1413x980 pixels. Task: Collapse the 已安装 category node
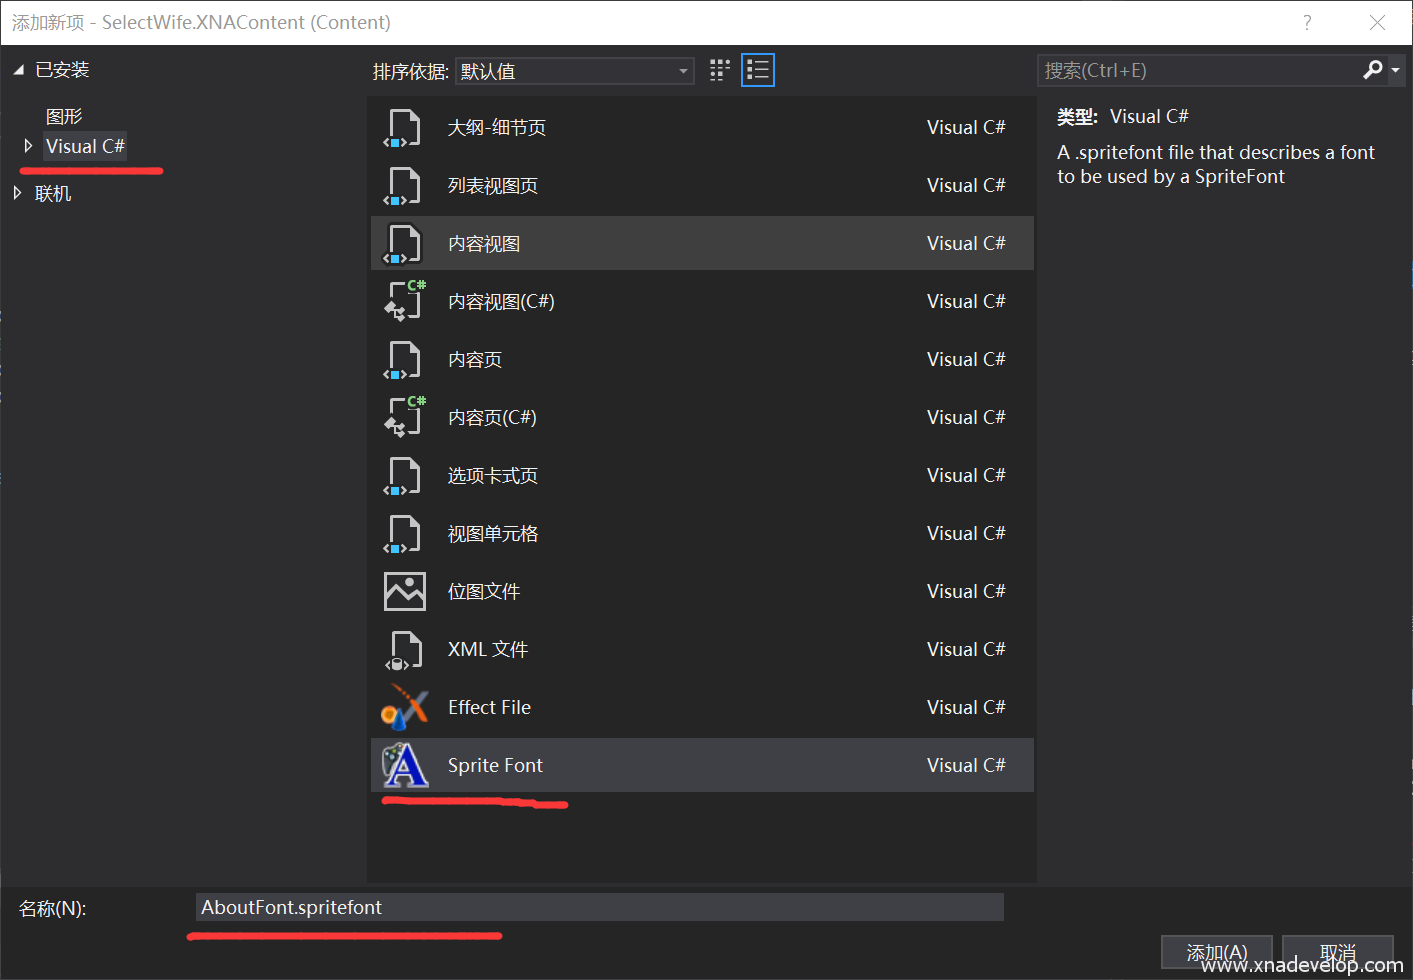[x=18, y=70]
